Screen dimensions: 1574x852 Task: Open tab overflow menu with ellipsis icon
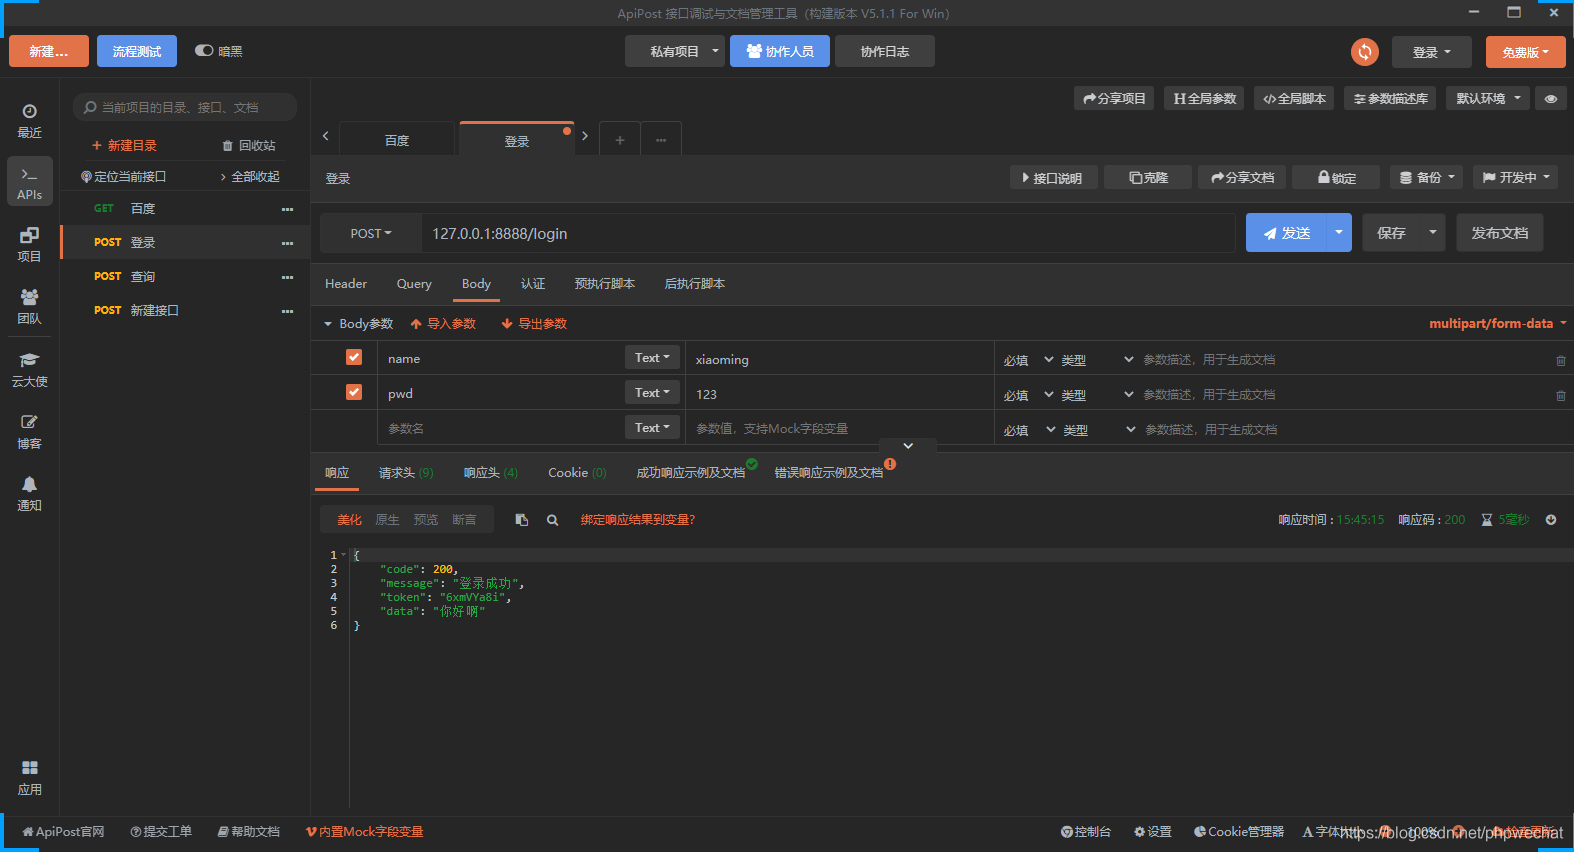click(x=661, y=140)
